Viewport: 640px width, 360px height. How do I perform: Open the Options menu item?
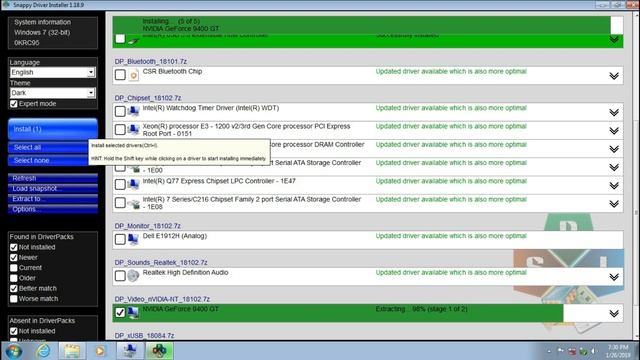click(53, 209)
